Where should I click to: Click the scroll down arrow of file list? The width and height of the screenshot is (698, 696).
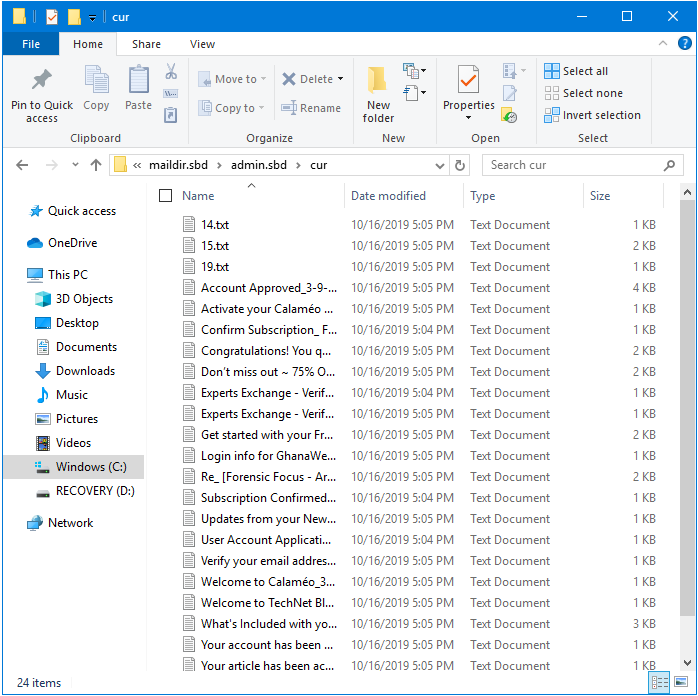tap(687, 663)
